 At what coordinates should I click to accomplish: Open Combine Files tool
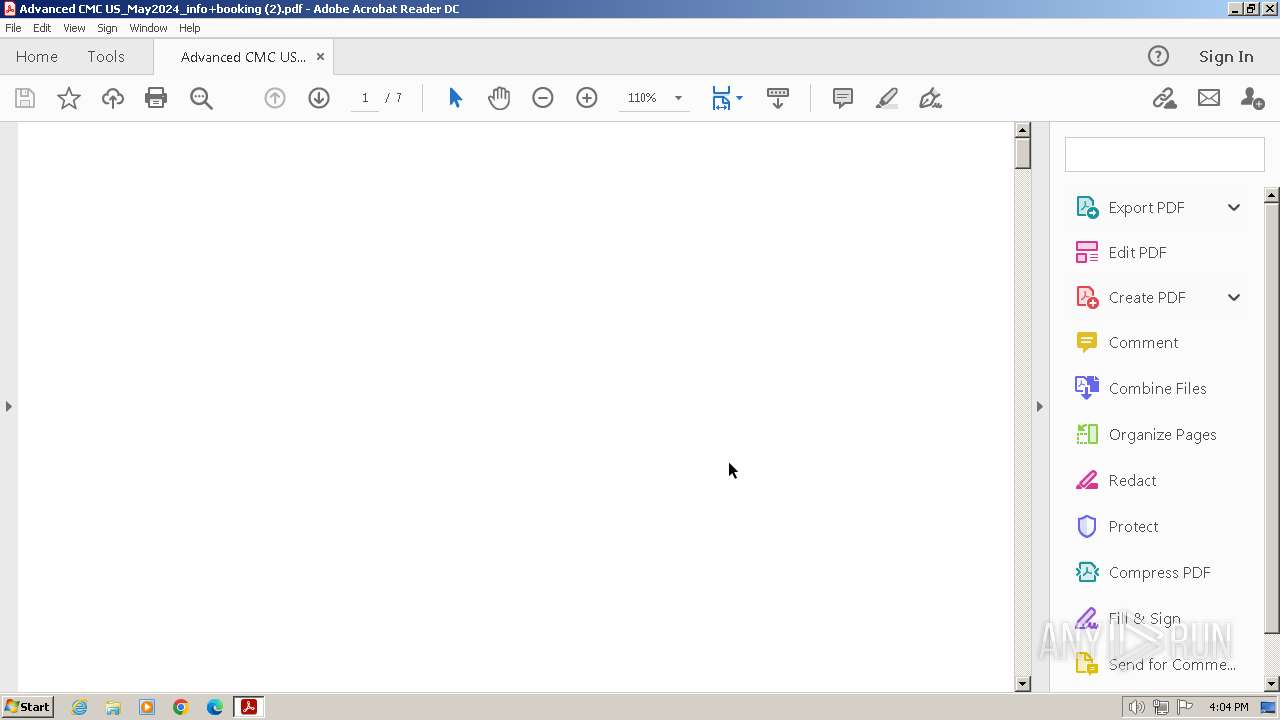pos(1158,388)
